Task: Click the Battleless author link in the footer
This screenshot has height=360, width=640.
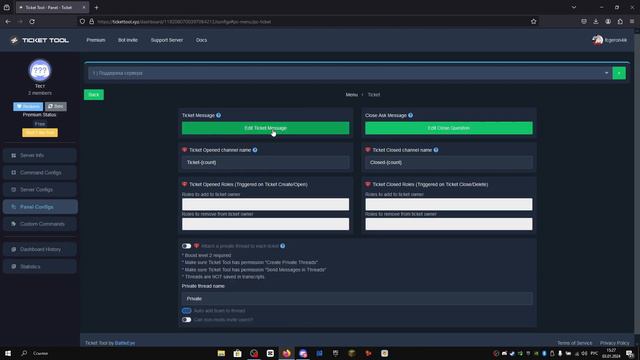Action: coord(125,343)
